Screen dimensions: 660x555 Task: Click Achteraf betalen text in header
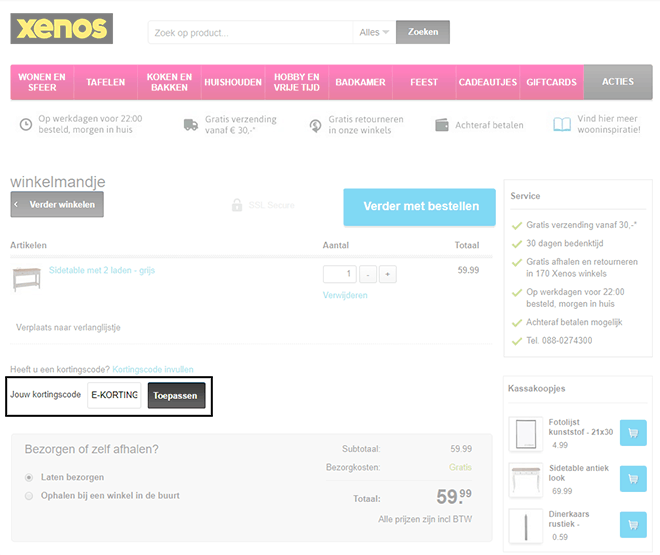489,125
